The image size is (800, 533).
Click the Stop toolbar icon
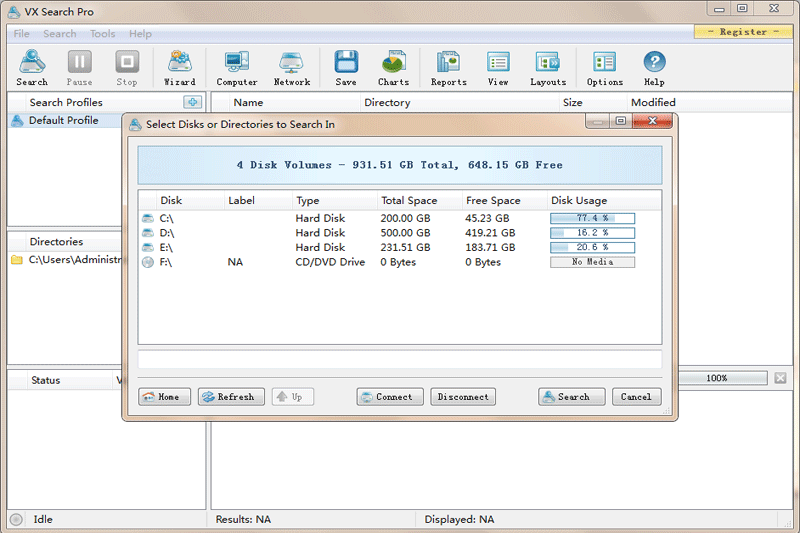pyautogui.click(x=127, y=68)
